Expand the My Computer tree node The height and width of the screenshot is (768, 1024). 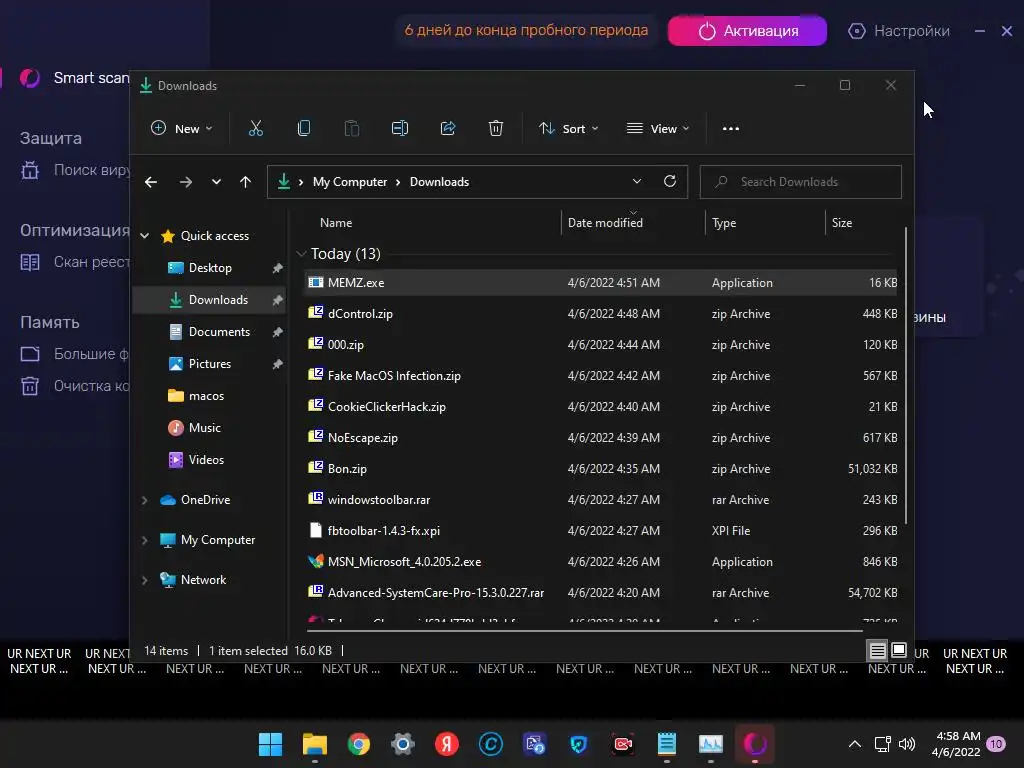(145, 540)
